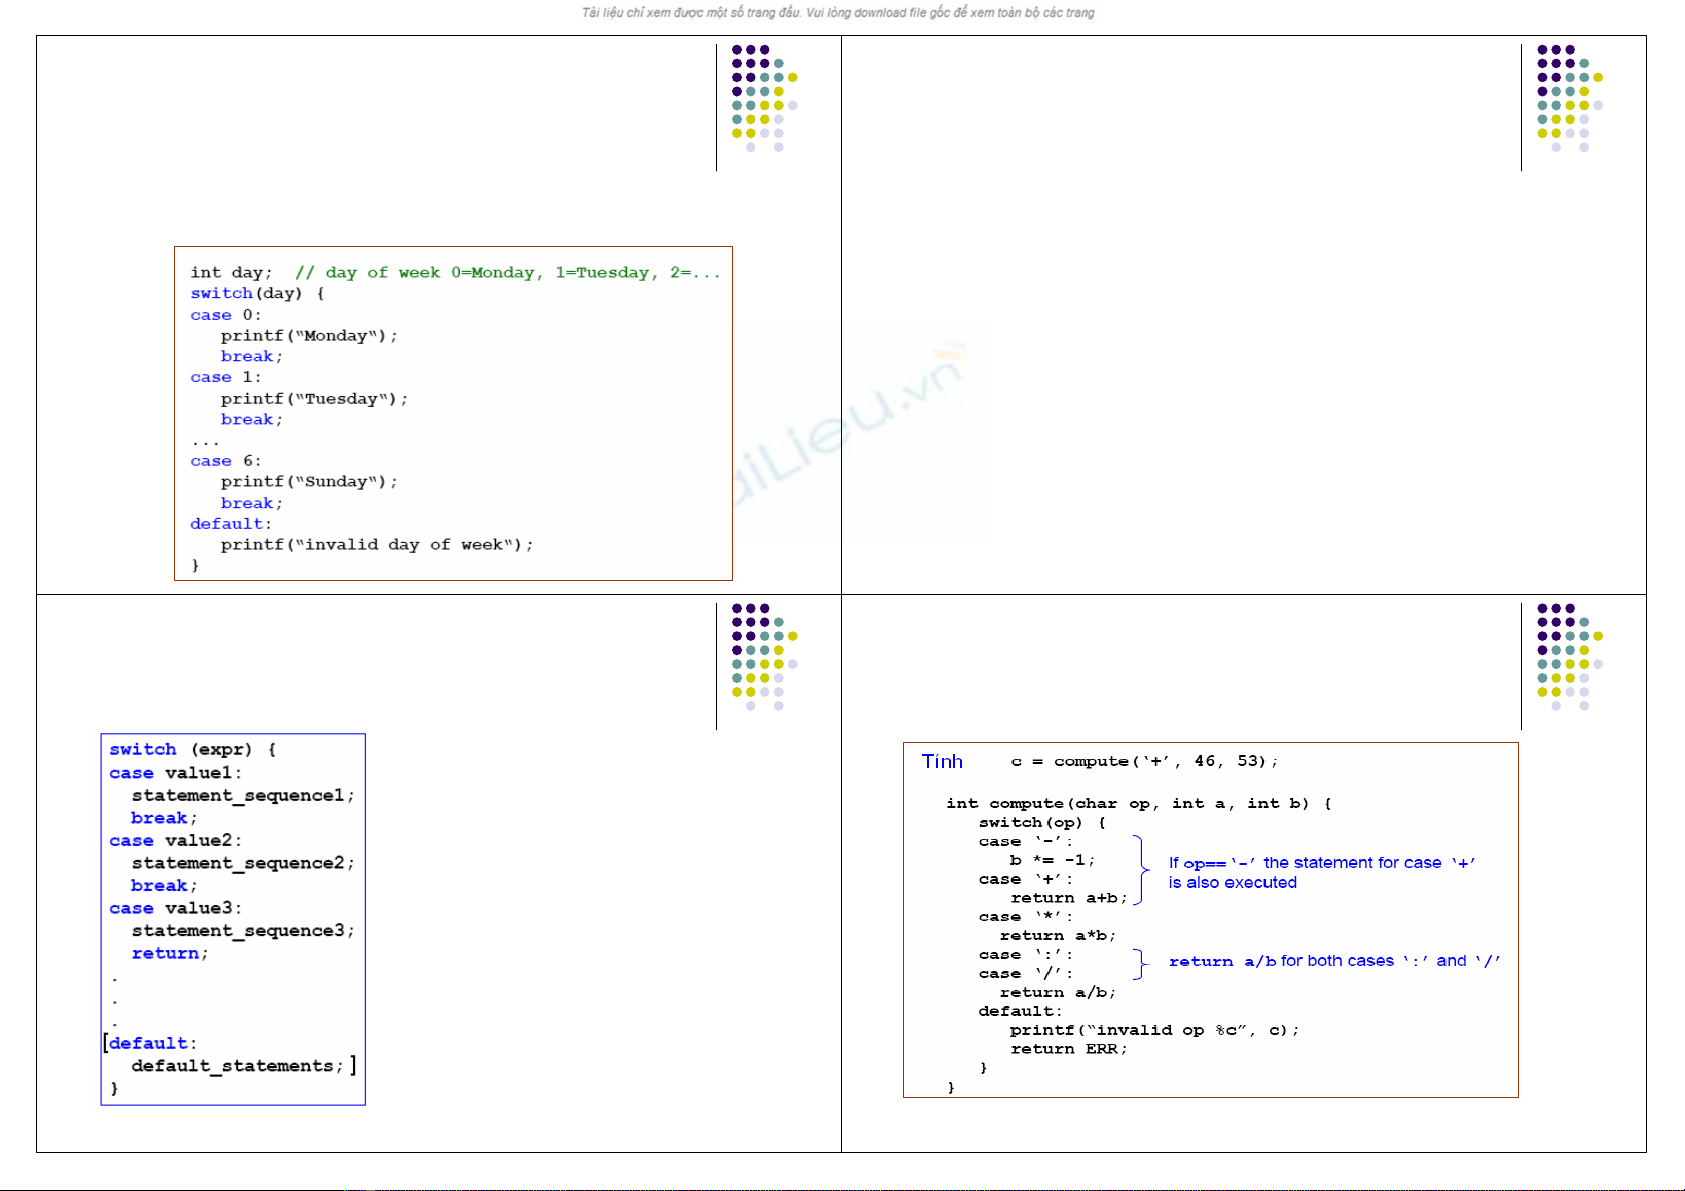Click 'switch(op) {' line in compute code

(x=1041, y=823)
